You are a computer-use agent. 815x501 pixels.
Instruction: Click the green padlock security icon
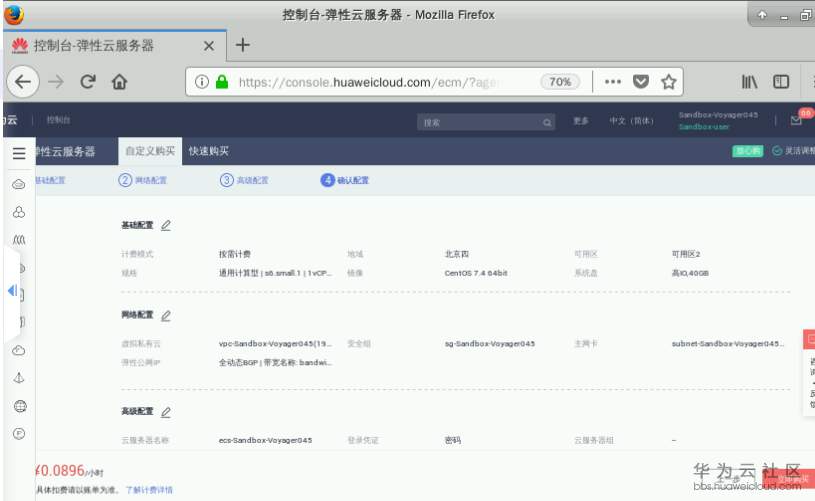pos(222,82)
